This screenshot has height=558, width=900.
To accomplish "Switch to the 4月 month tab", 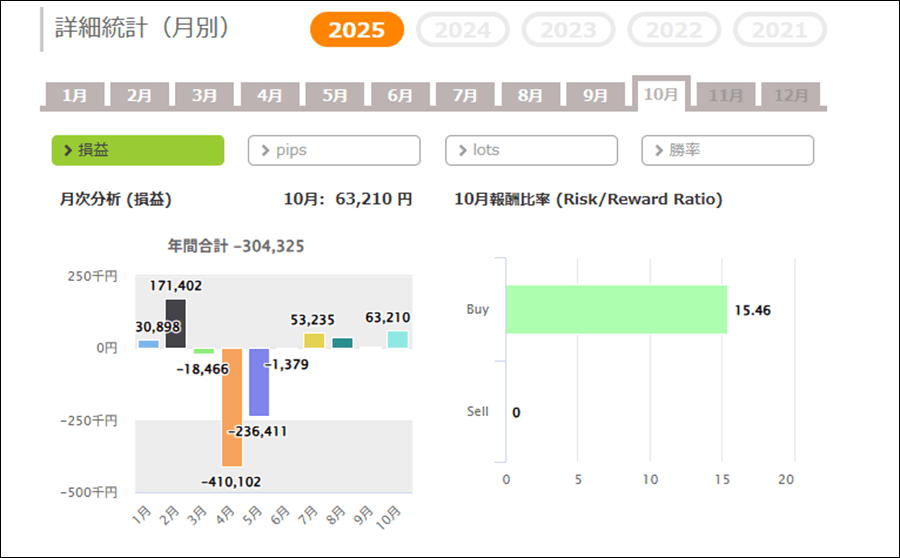I will [x=269, y=95].
